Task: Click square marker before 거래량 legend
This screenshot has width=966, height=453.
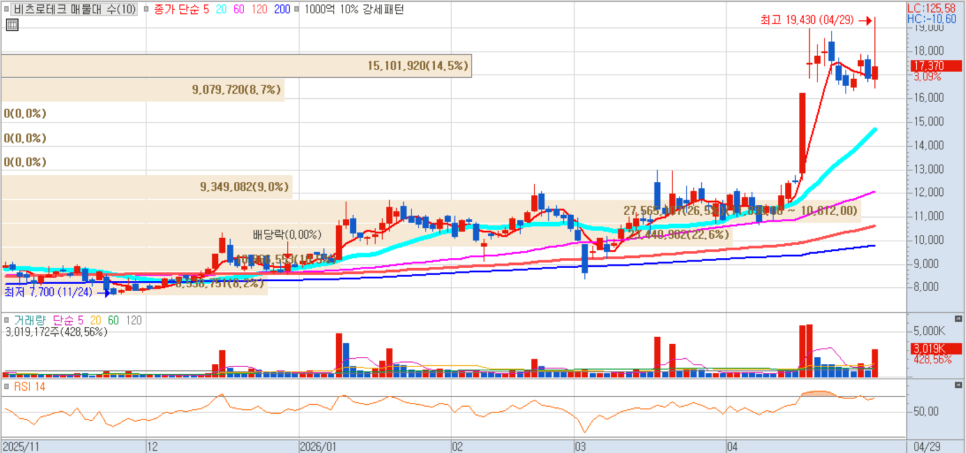Action: click(7, 320)
